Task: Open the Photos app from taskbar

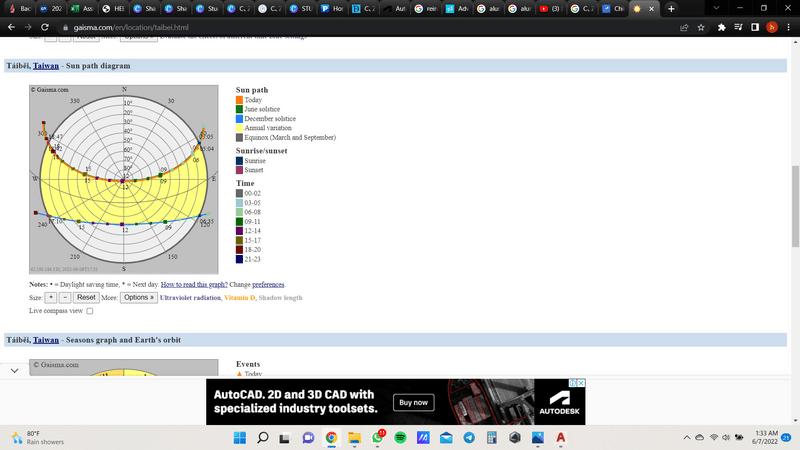Action: pyautogui.click(x=538, y=437)
